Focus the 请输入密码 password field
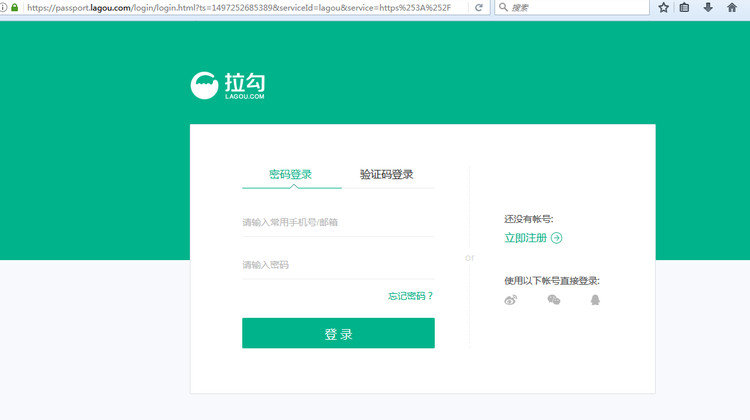750x420 pixels. pyautogui.click(x=338, y=265)
